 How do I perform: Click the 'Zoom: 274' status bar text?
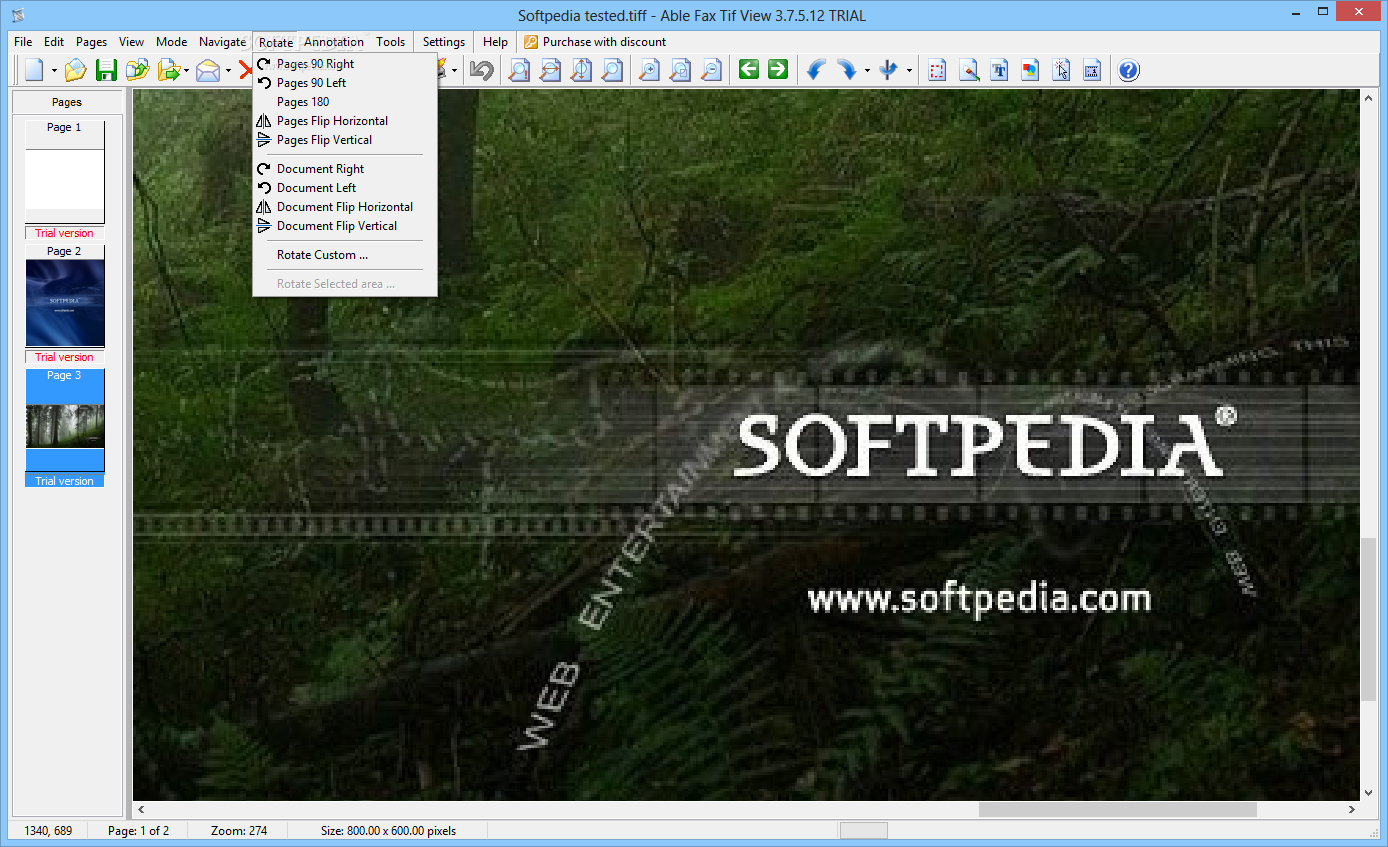(239, 831)
